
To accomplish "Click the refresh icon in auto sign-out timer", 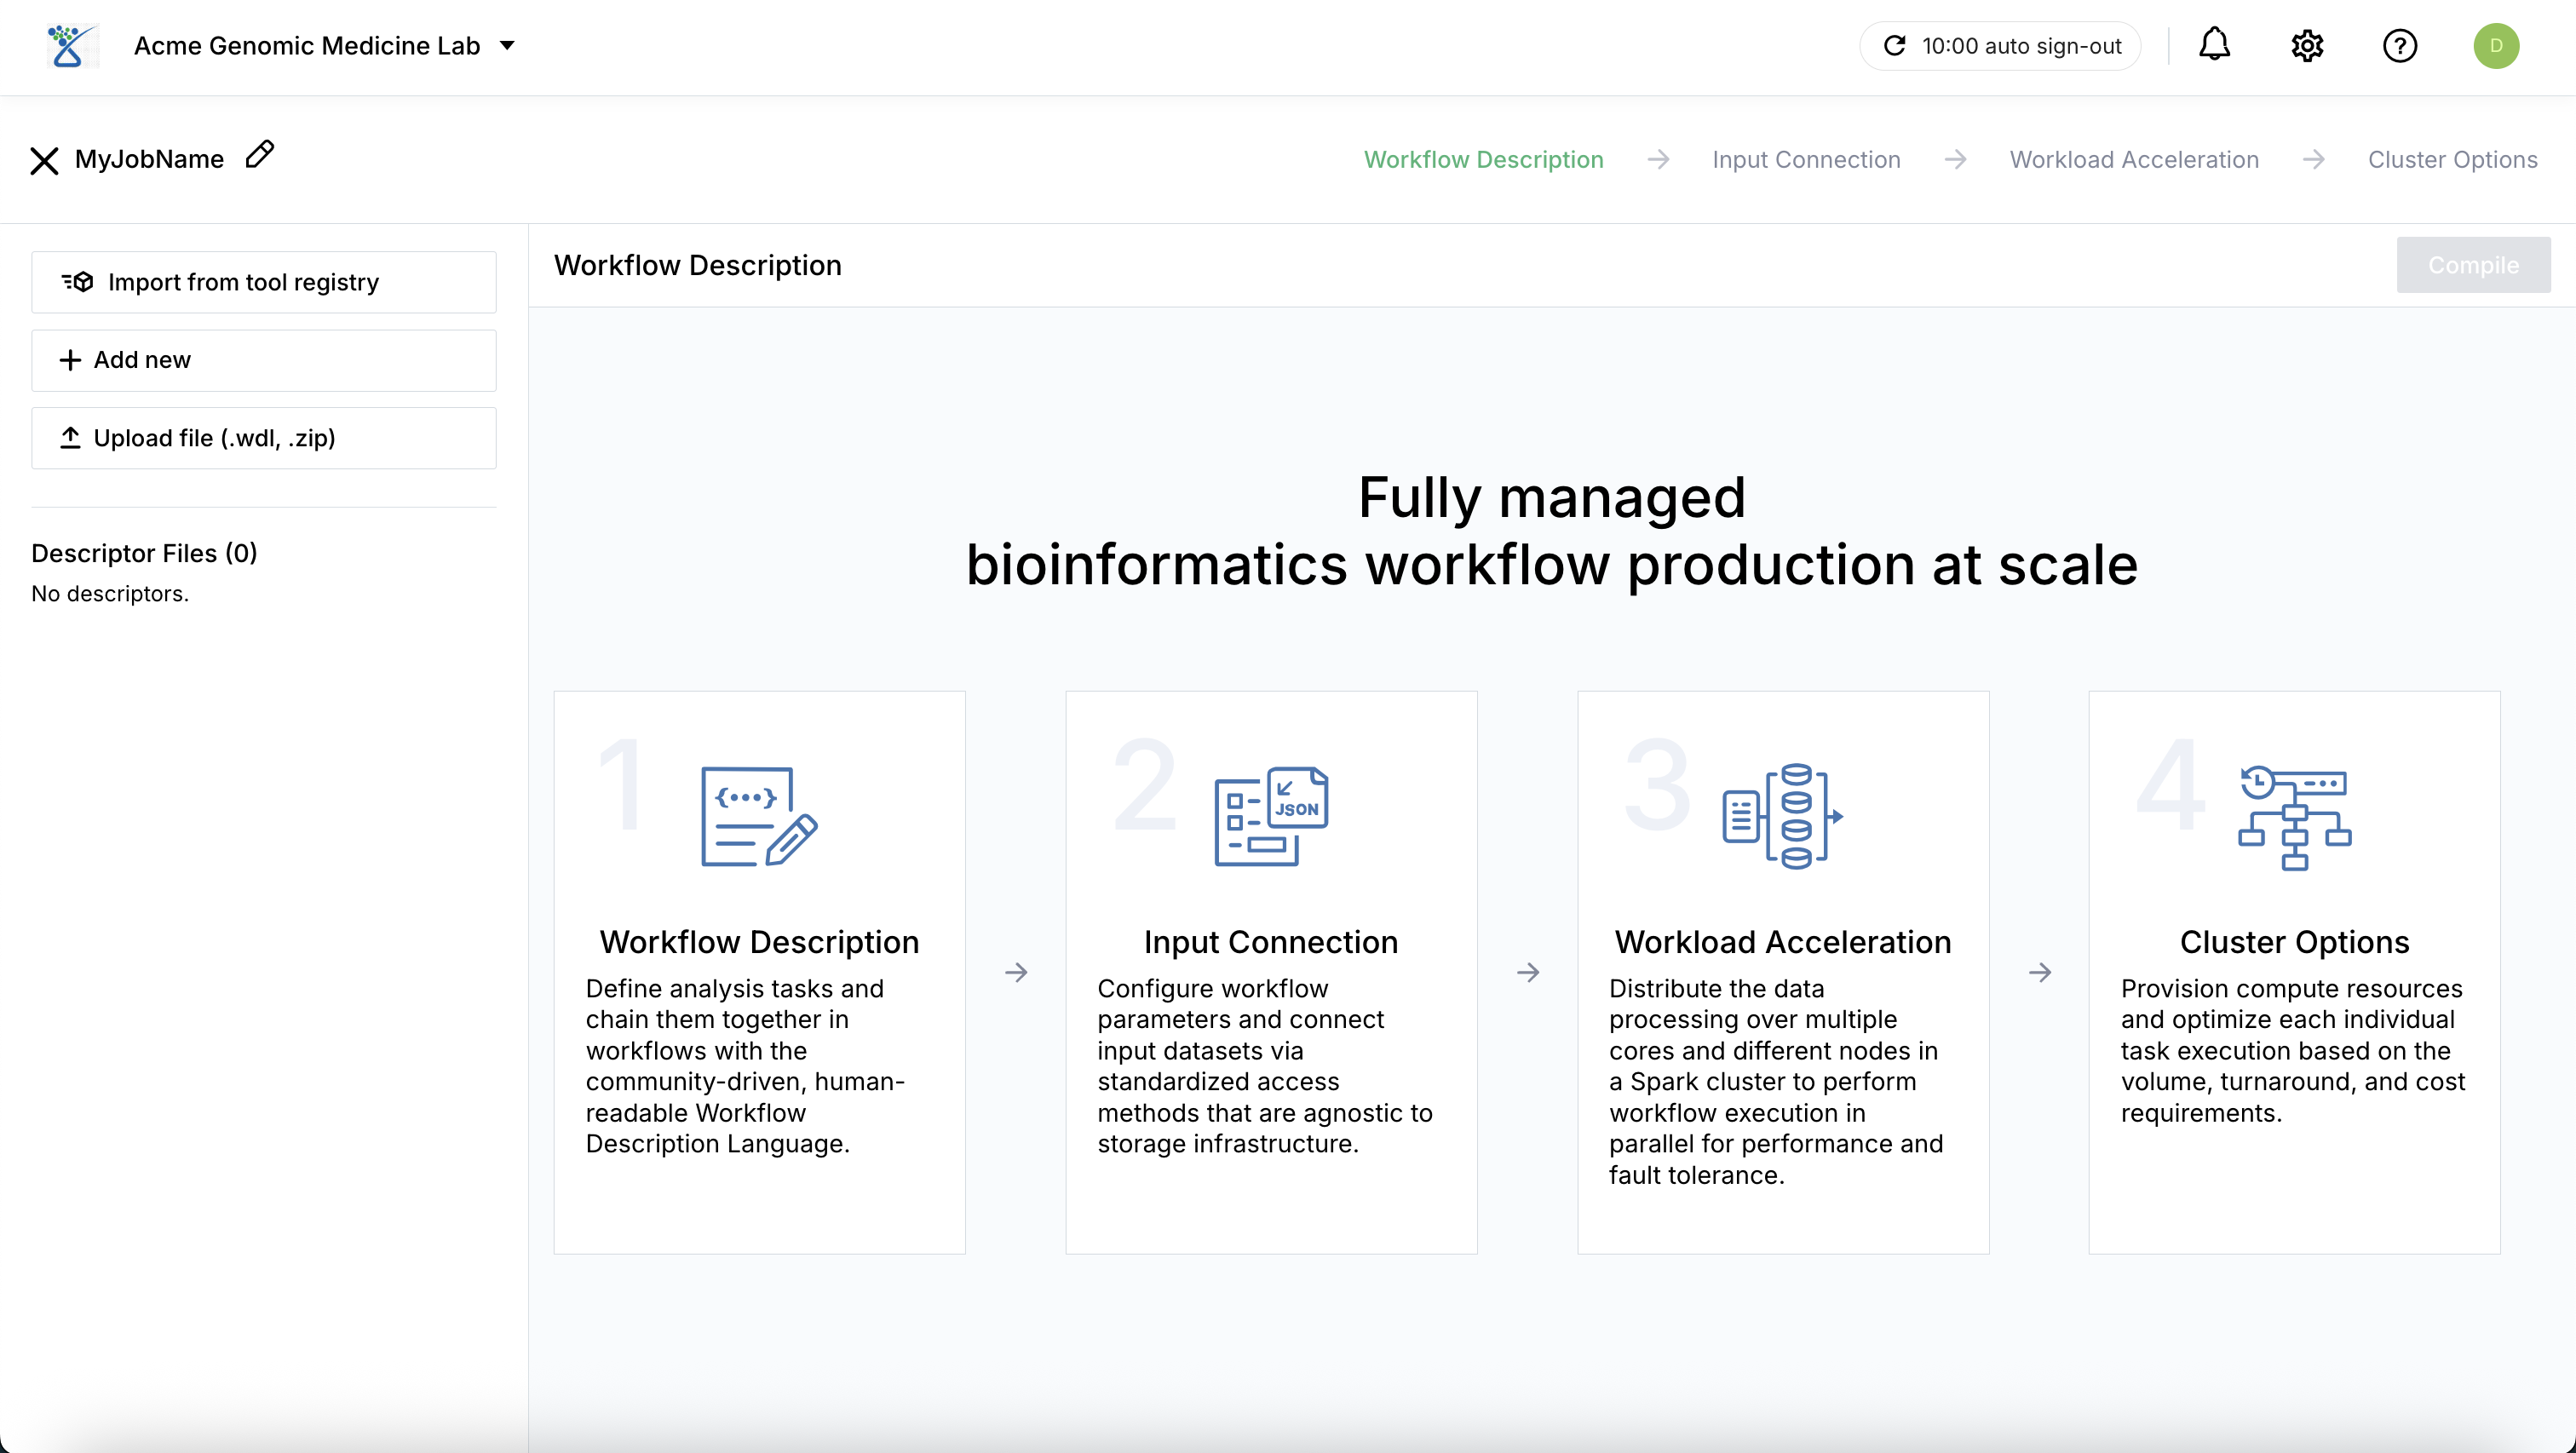I will coord(1894,46).
